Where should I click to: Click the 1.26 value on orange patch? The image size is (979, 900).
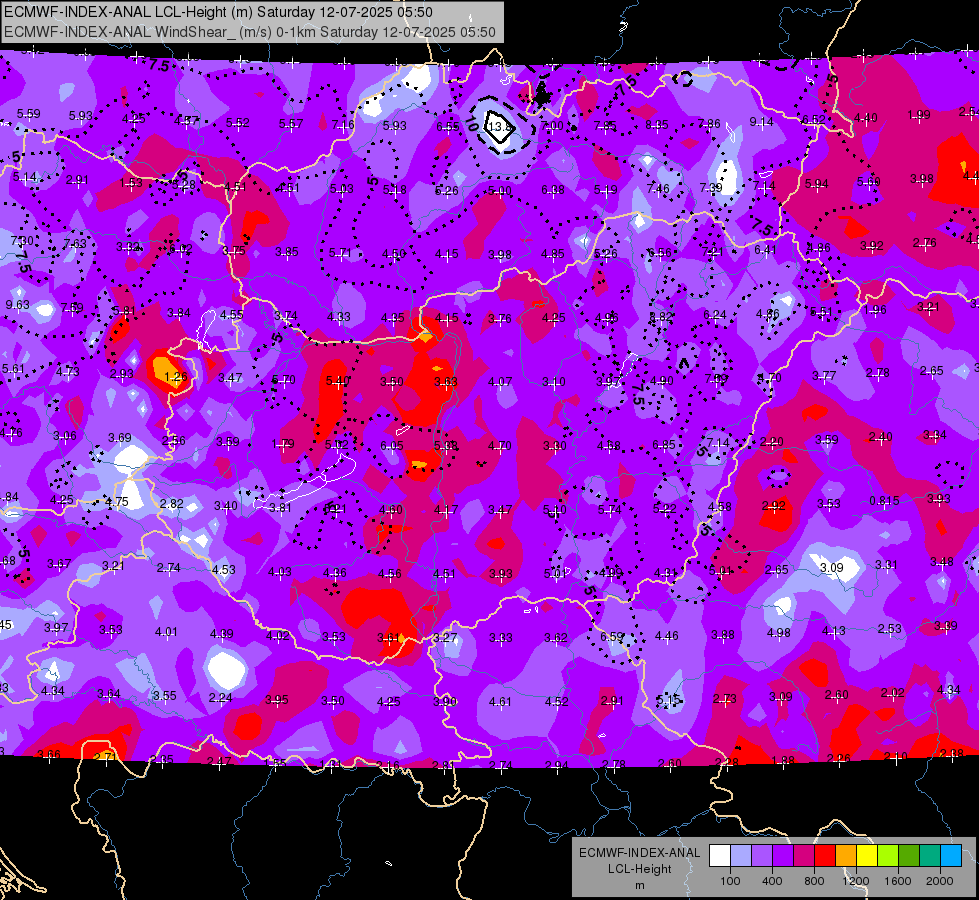tap(175, 377)
